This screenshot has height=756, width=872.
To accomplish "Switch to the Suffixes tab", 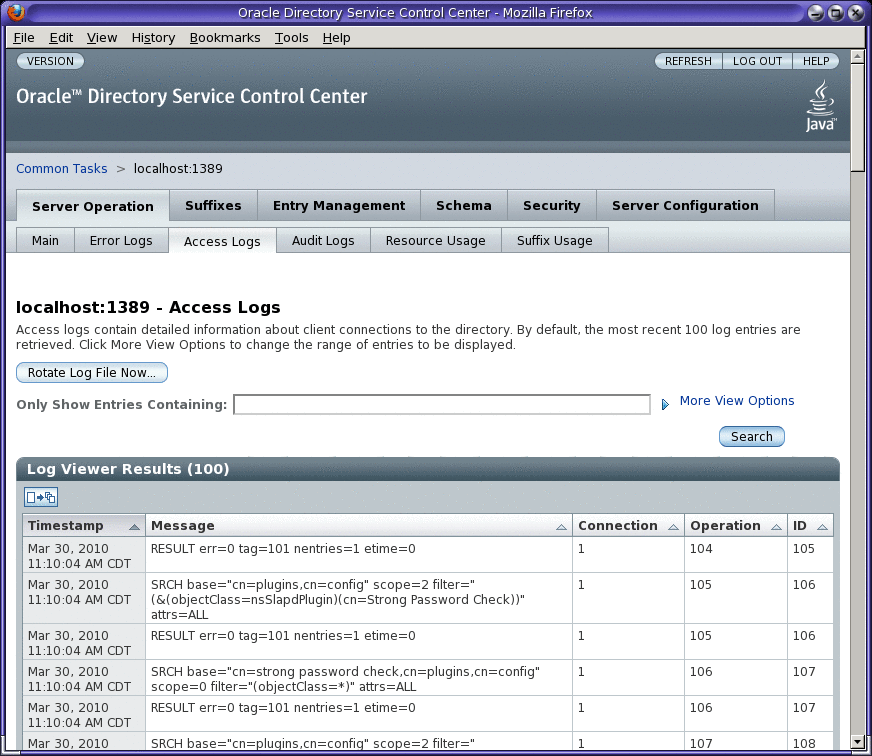I will coord(213,205).
